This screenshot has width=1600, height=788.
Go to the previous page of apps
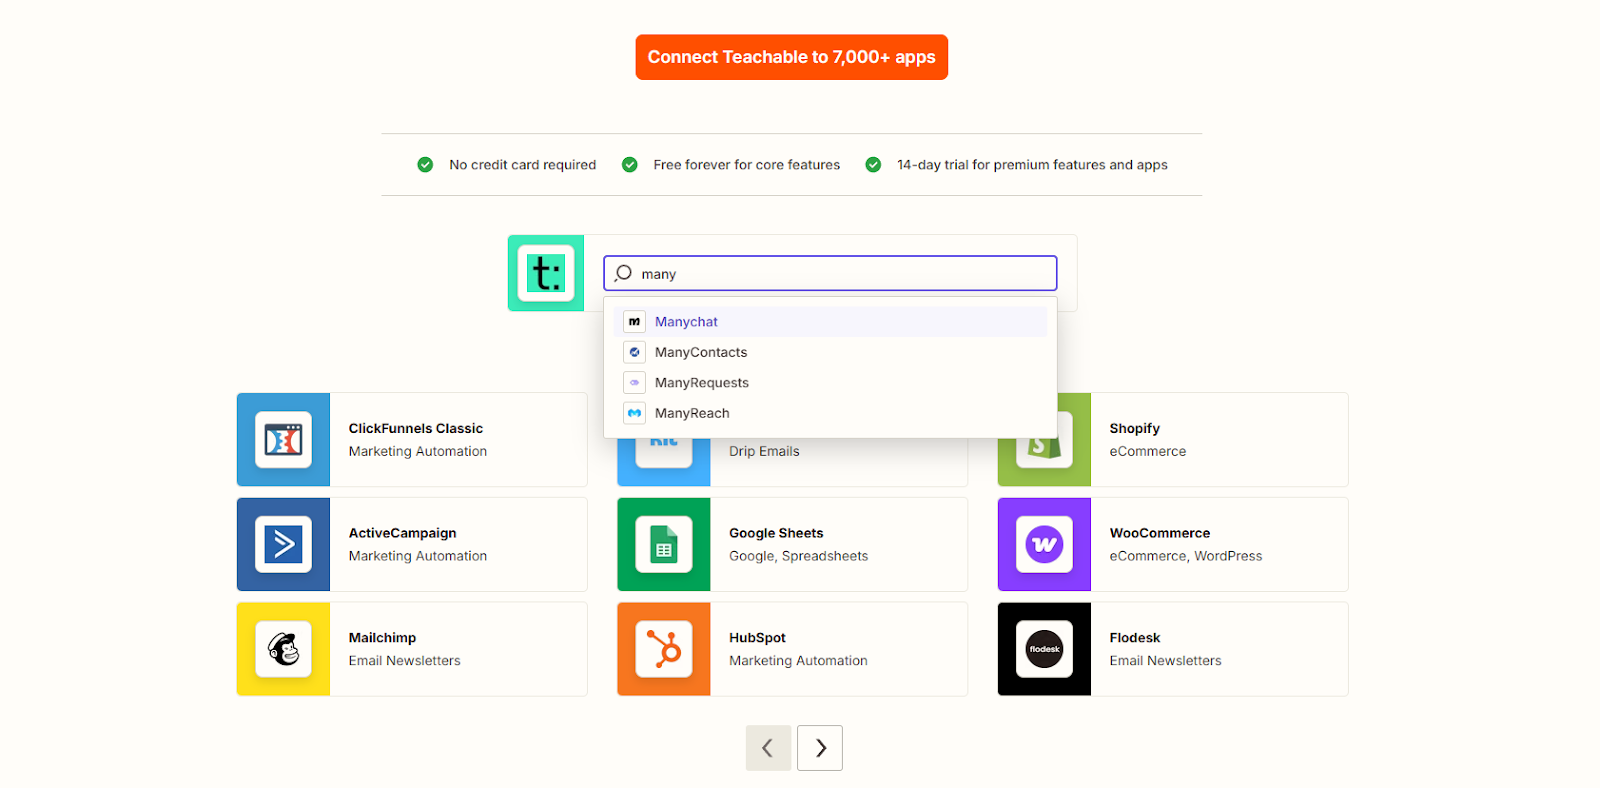pos(768,748)
